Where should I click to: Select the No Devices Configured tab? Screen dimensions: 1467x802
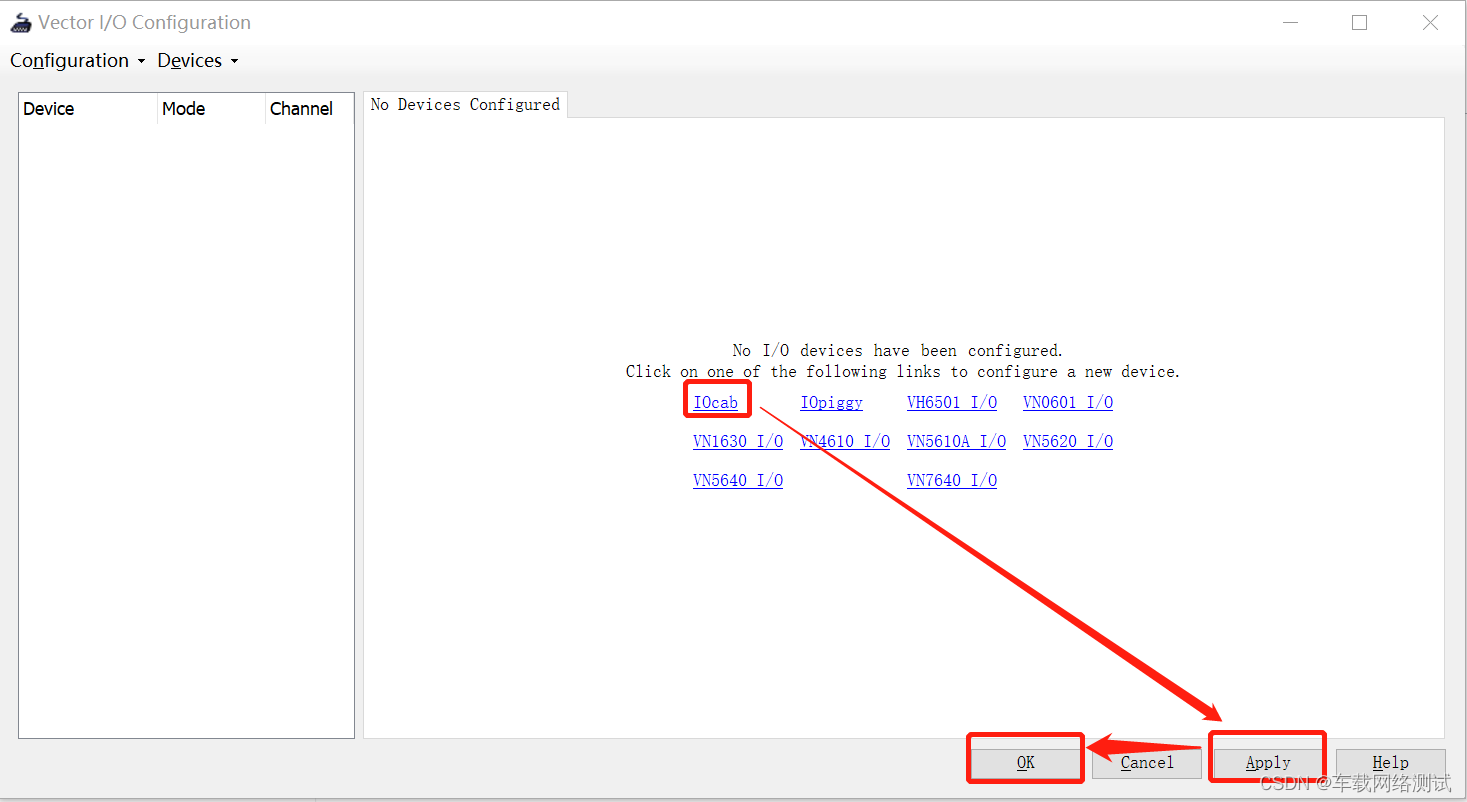point(465,105)
